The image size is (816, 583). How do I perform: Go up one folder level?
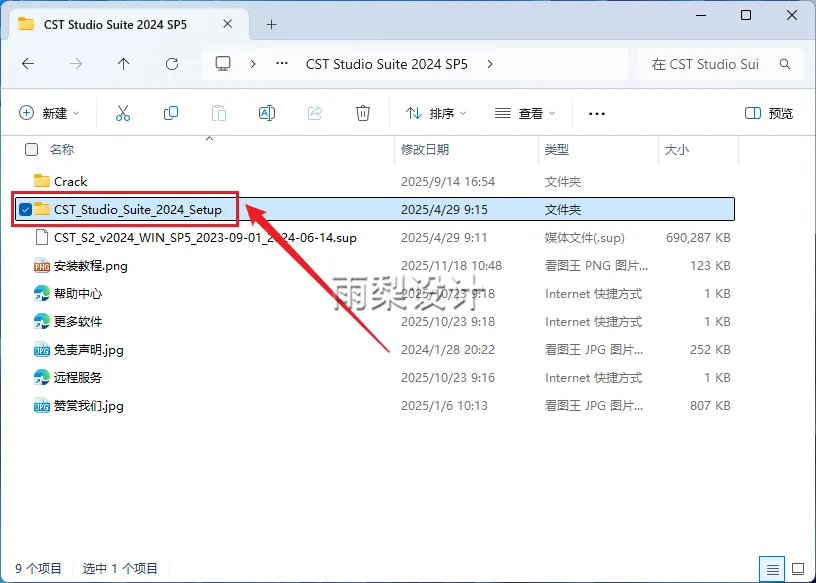pyautogui.click(x=123, y=64)
